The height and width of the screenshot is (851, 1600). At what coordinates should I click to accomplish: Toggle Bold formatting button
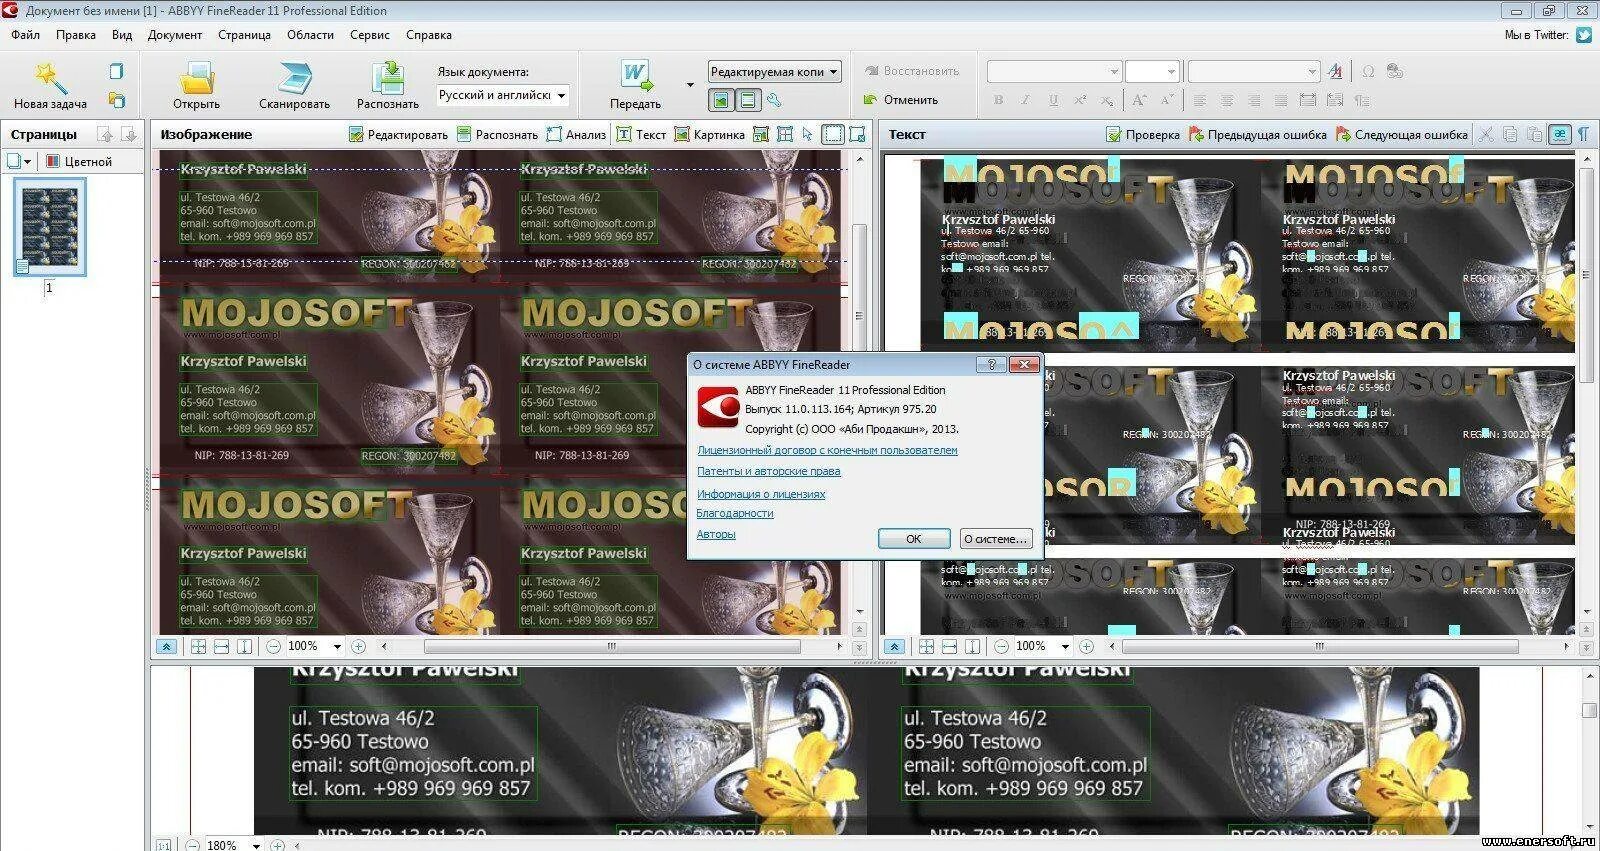click(x=998, y=100)
